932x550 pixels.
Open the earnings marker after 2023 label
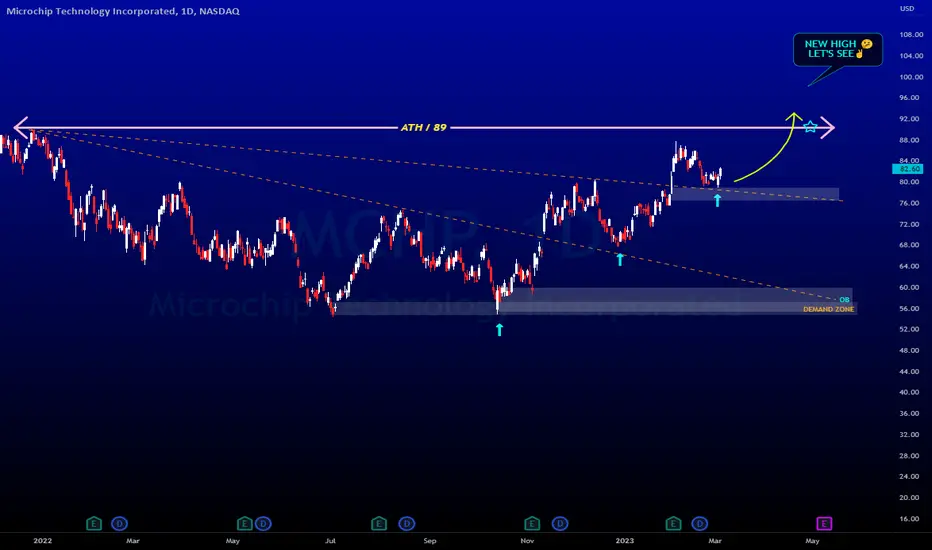(x=673, y=524)
